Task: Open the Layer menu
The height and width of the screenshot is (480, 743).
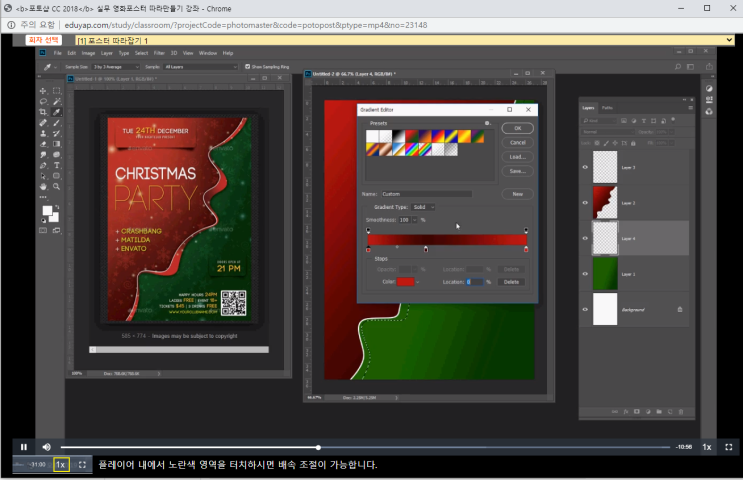Action: click(x=107, y=53)
